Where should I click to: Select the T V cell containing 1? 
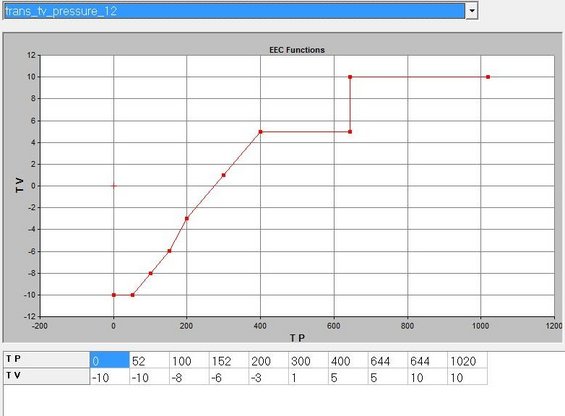(x=308, y=377)
